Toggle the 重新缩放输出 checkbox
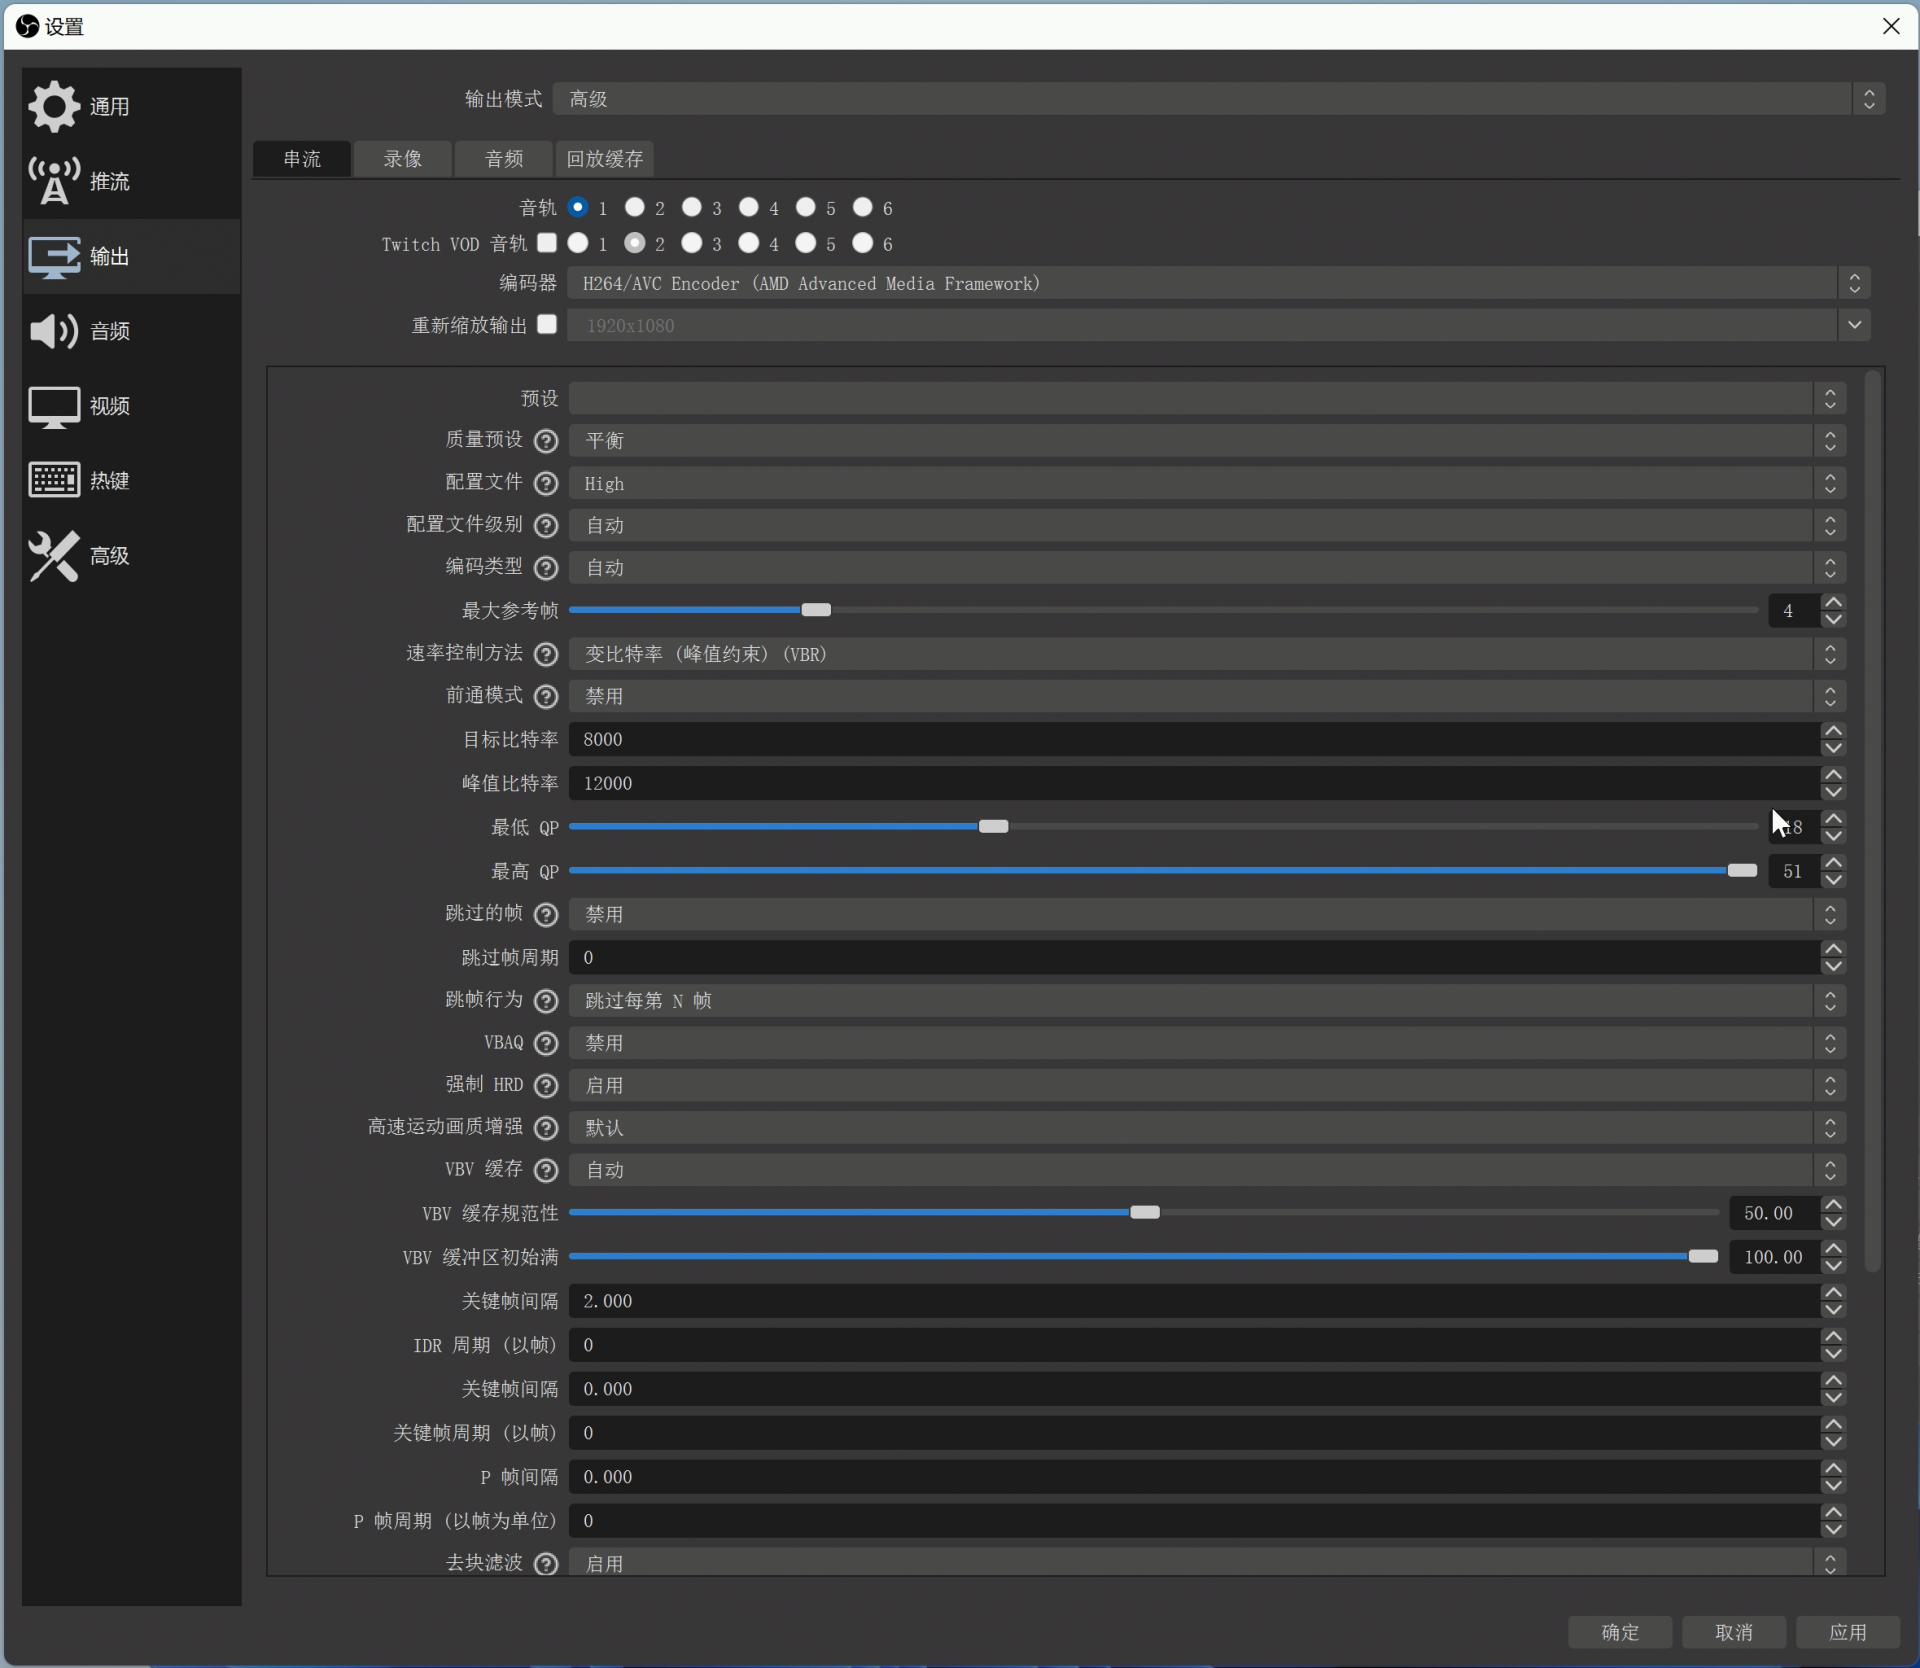The height and width of the screenshot is (1668, 1920). coord(547,325)
